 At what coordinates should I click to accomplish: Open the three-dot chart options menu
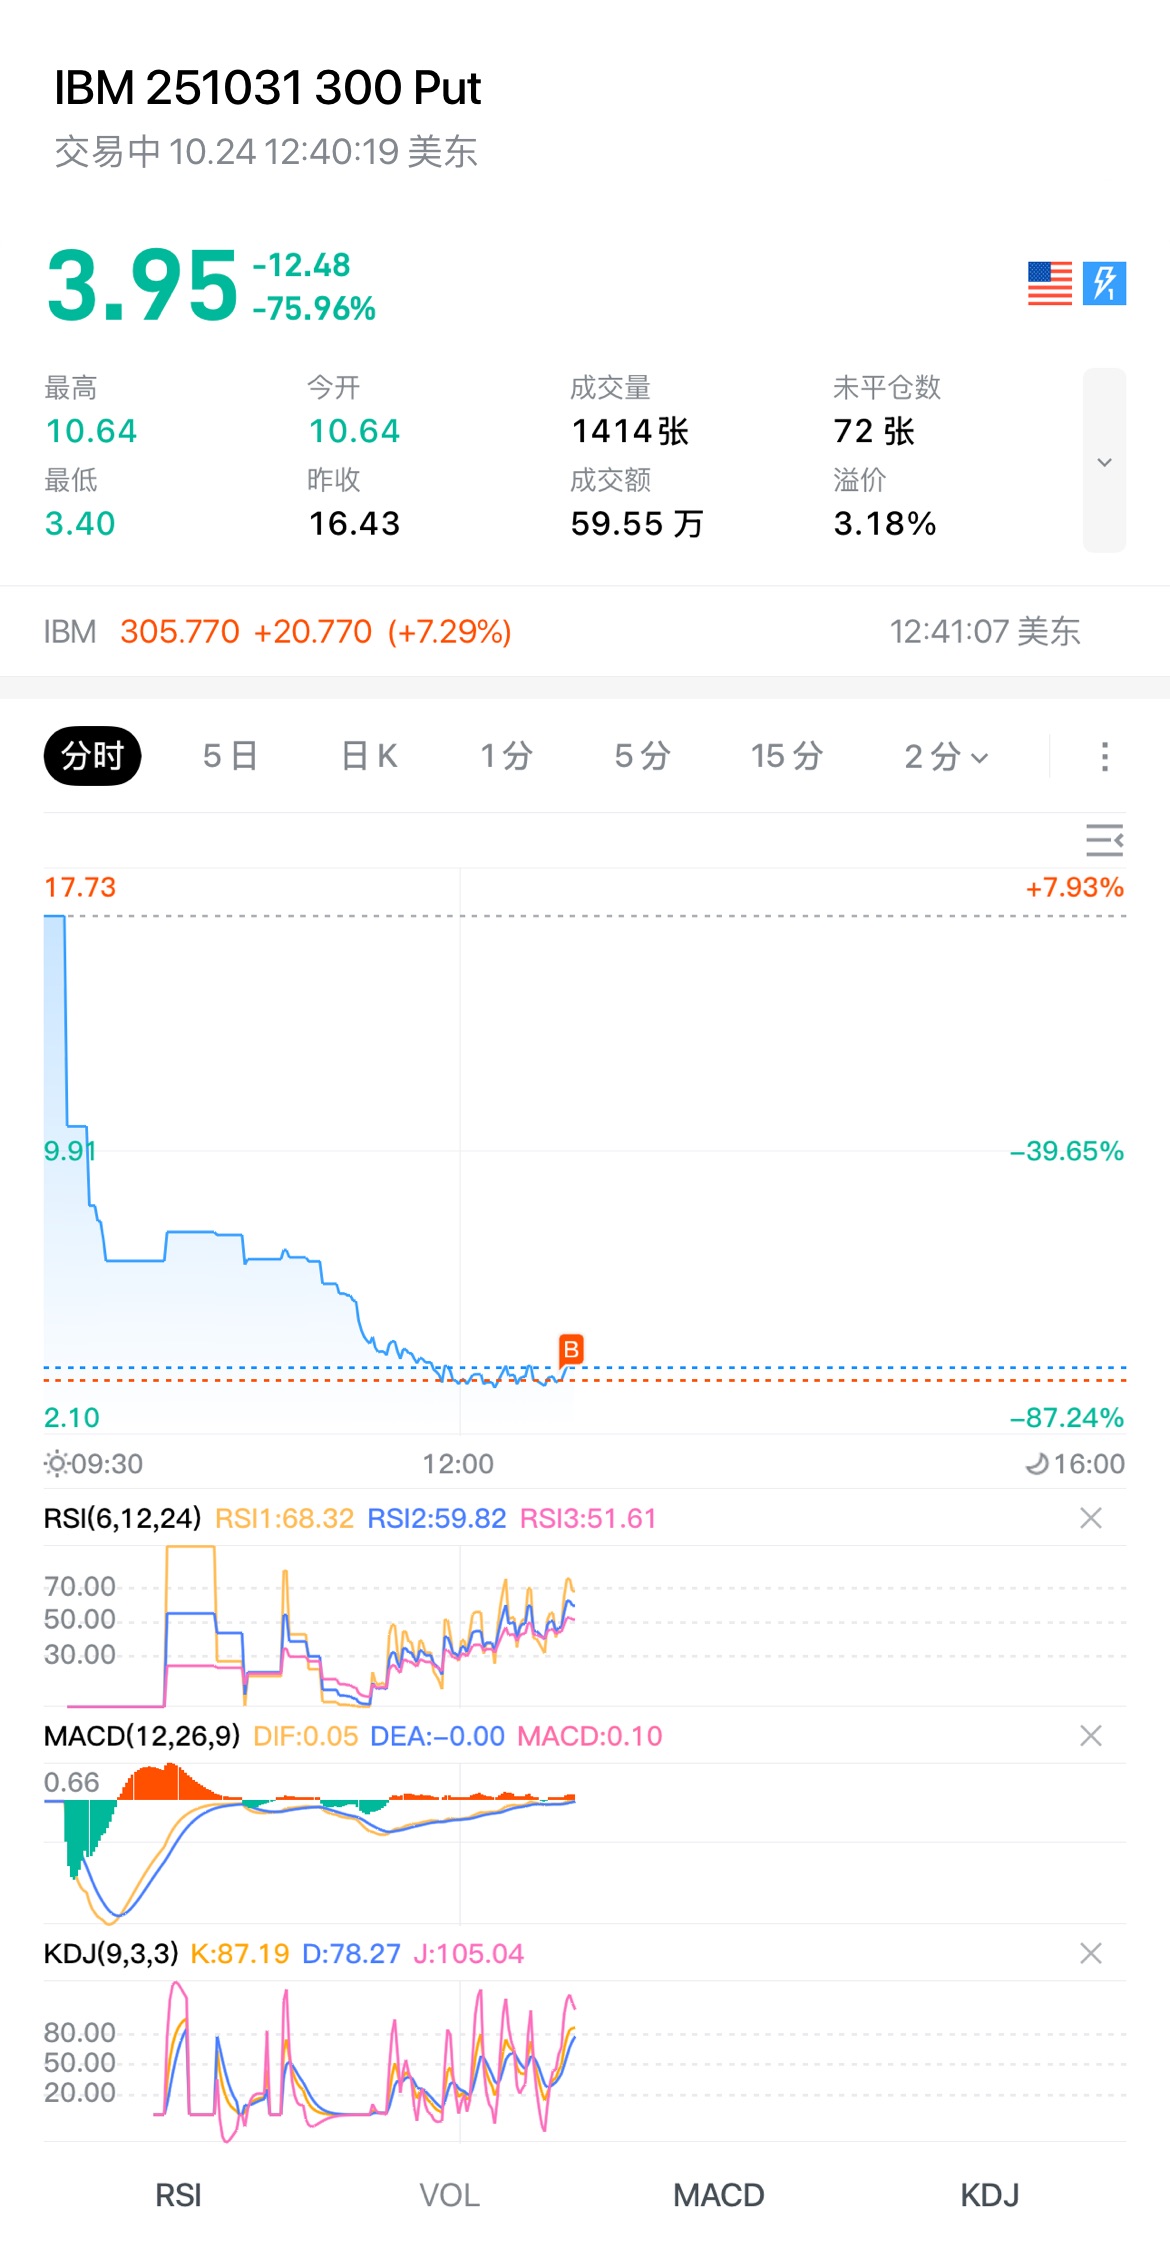(1104, 756)
